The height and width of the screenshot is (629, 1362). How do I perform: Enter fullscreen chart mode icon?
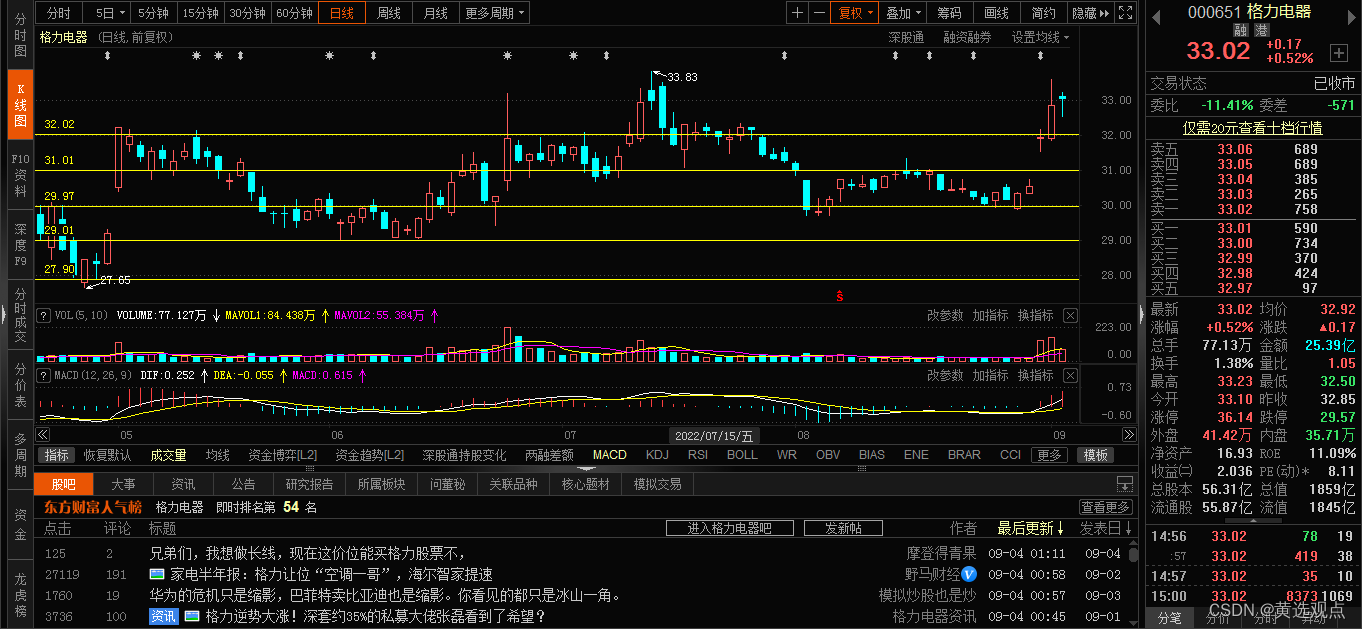[x=1126, y=13]
